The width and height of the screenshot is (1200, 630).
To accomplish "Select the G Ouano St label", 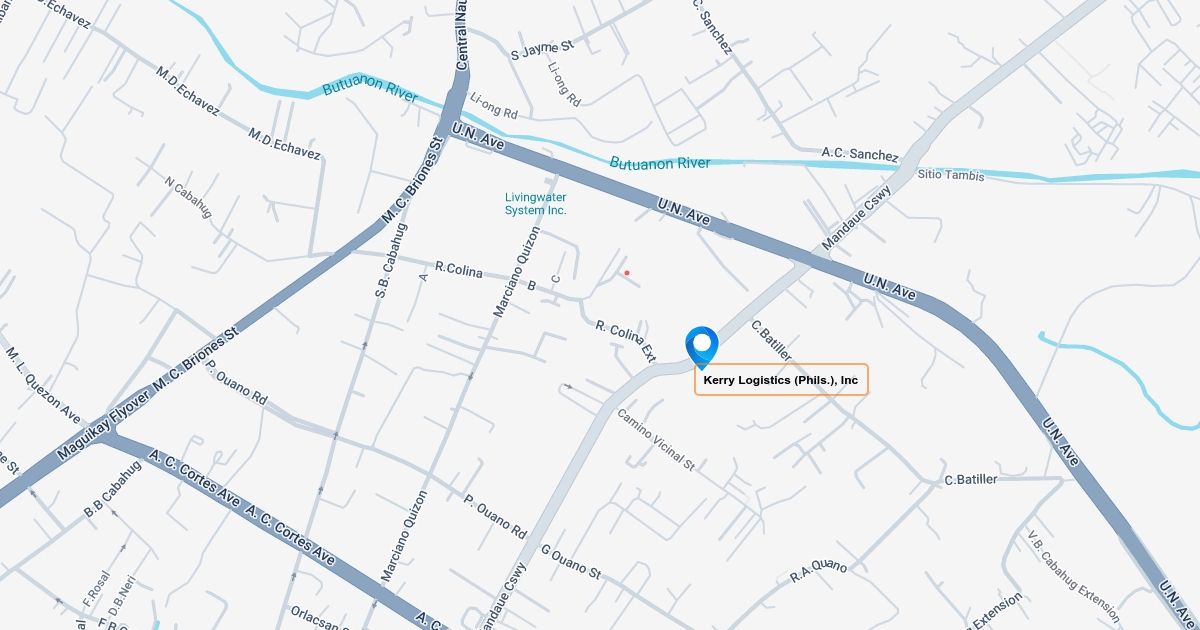I will click(571, 563).
